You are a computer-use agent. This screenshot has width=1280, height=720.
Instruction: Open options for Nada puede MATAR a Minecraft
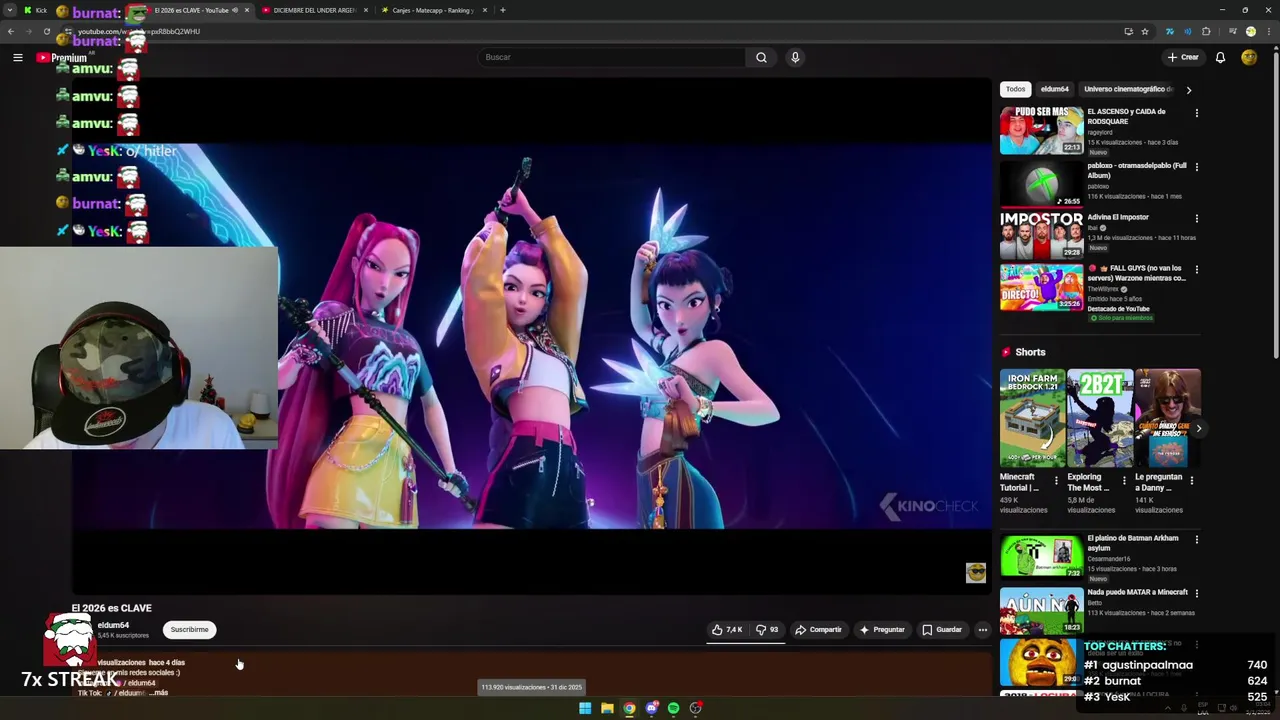(x=1196, y=594)
